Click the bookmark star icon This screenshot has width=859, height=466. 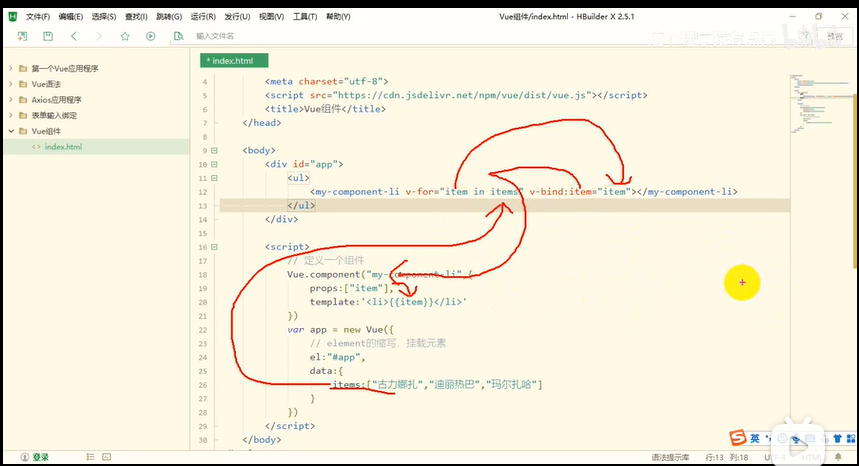tap(125, 36)
